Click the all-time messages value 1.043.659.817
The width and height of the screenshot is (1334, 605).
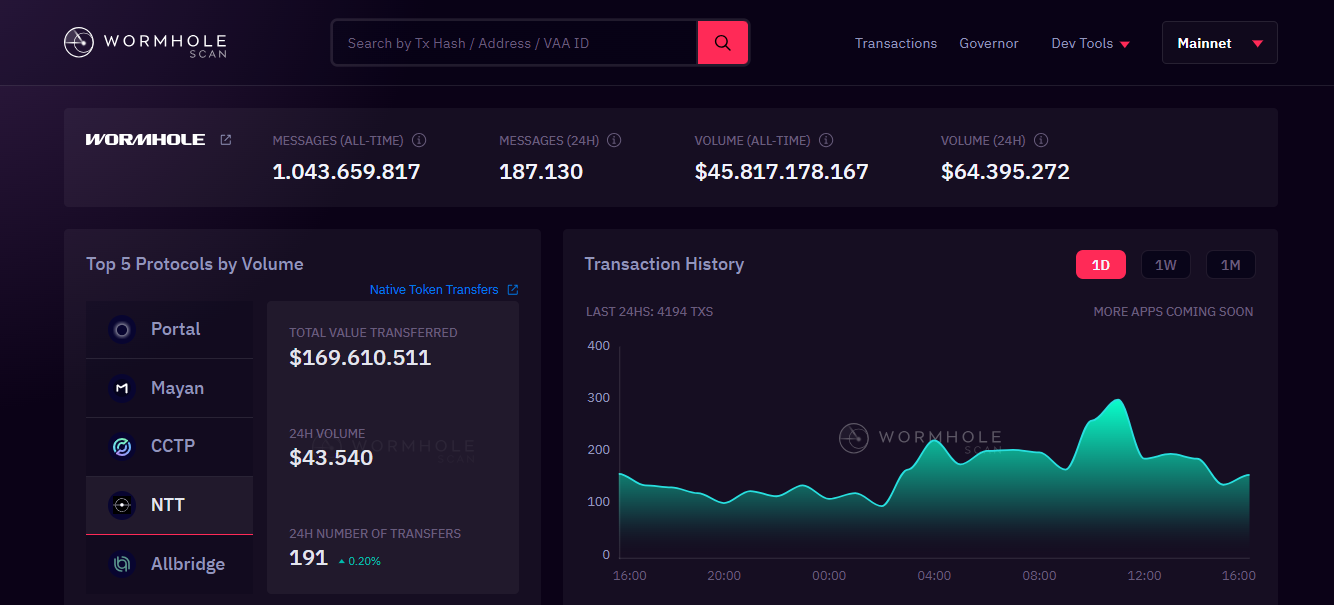click(x=347, y=172)
